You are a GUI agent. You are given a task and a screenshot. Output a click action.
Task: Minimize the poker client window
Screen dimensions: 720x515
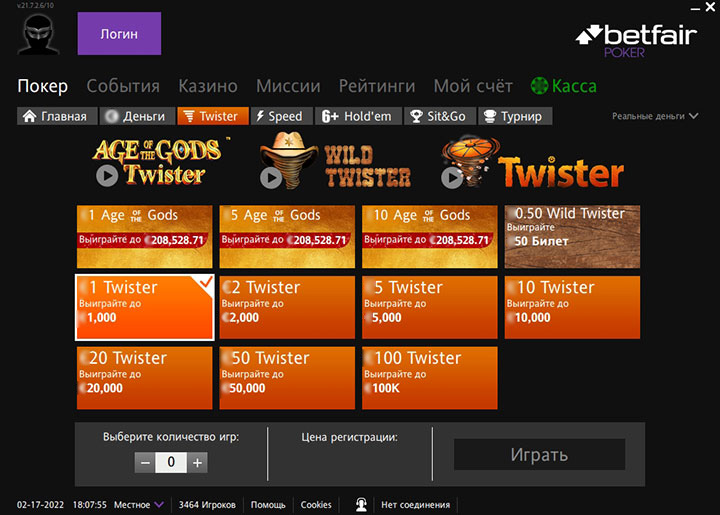click(695, 8)
